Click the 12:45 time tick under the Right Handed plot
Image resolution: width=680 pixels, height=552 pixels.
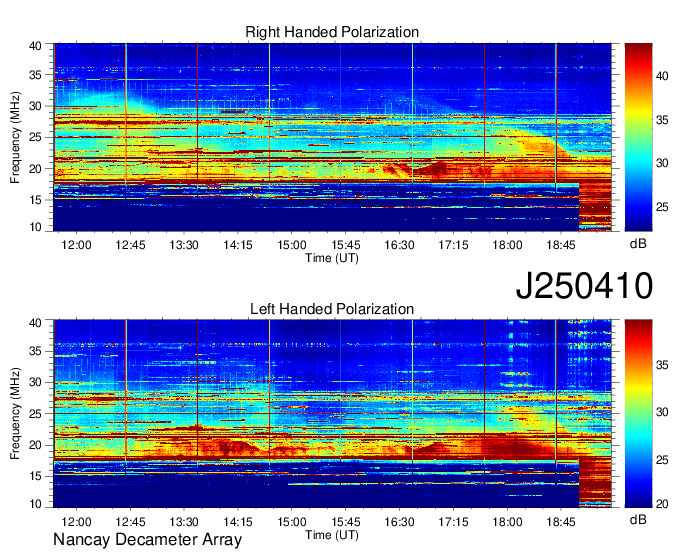click(x=130, y=245)
